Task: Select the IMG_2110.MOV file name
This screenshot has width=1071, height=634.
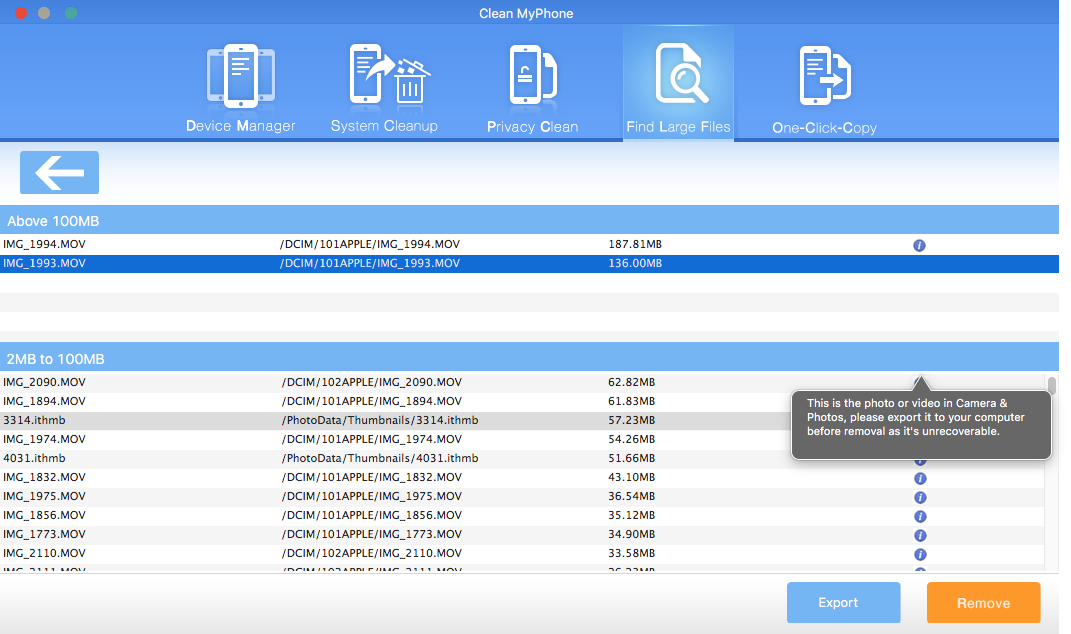Action: pyautogui.click(x=44, y=553)
